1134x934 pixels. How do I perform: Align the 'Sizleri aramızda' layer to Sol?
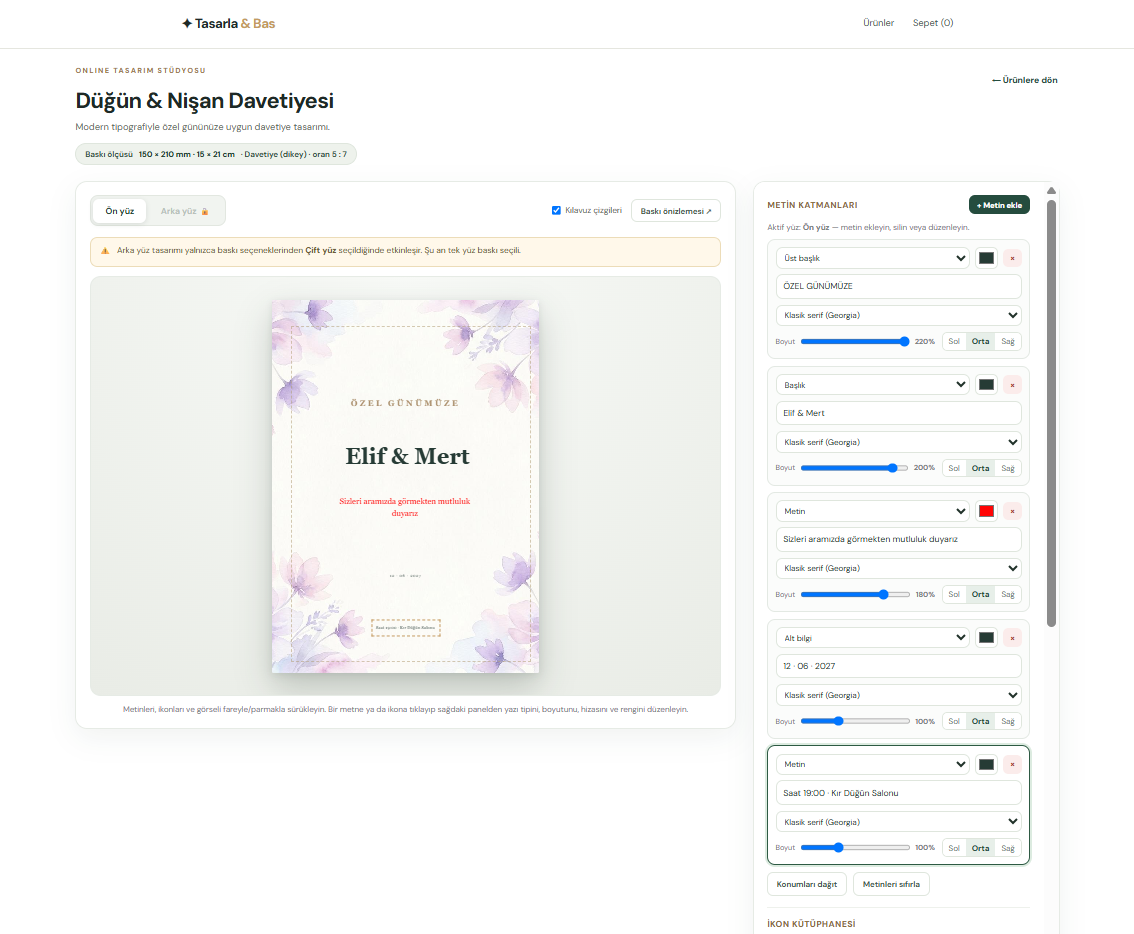954,595
